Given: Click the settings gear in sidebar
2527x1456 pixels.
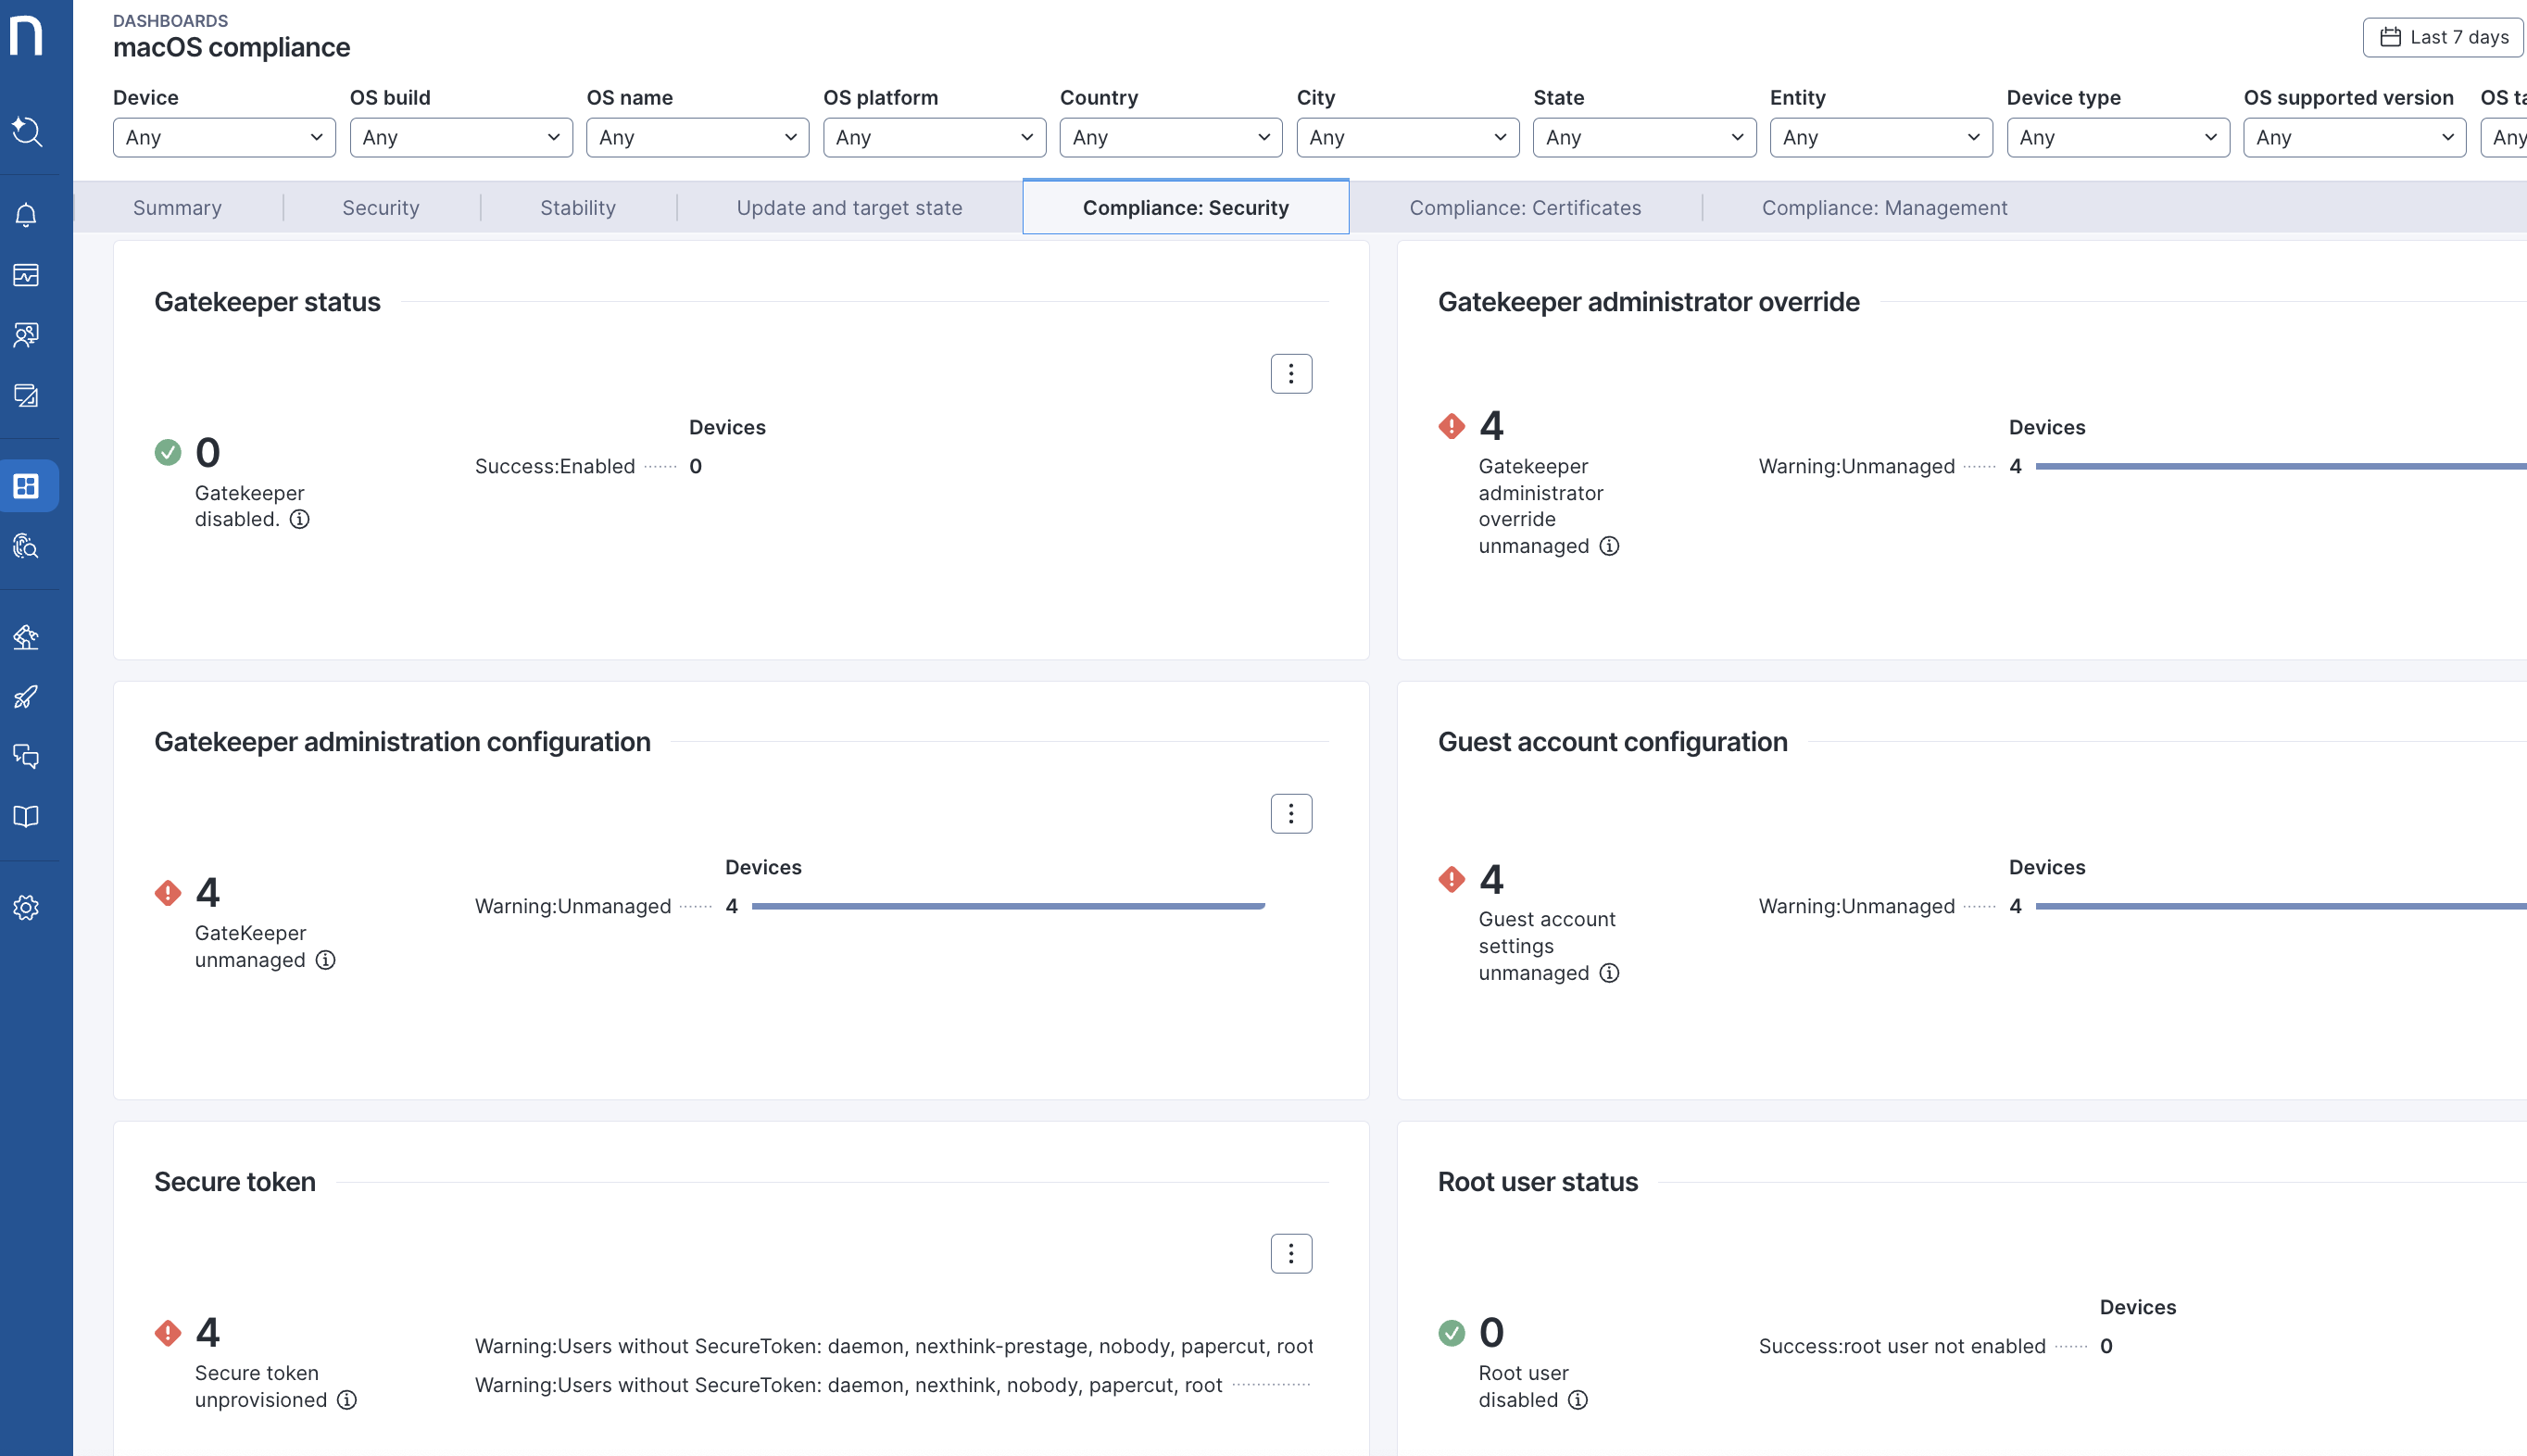Looking at the screenshot, I should coord(27,907).
